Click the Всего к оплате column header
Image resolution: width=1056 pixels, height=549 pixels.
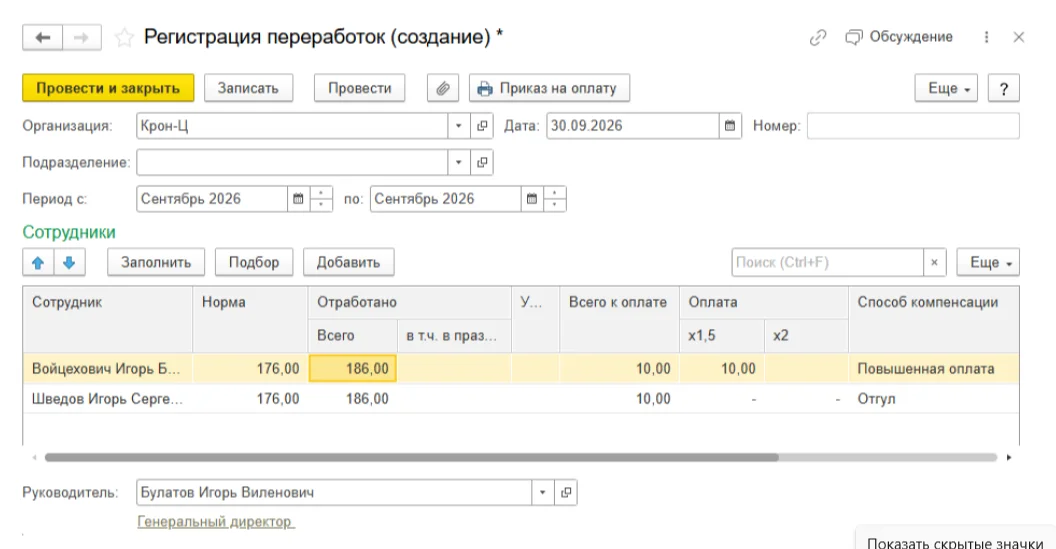click(x=620, y=319)
